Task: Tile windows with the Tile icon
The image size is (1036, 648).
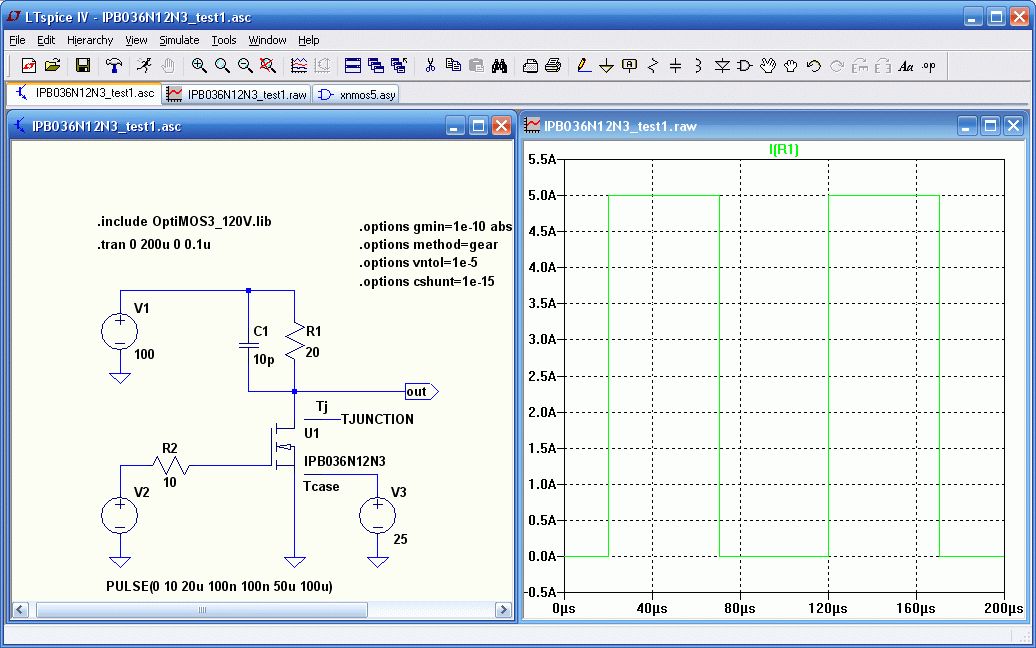Action: coord(352,65)
